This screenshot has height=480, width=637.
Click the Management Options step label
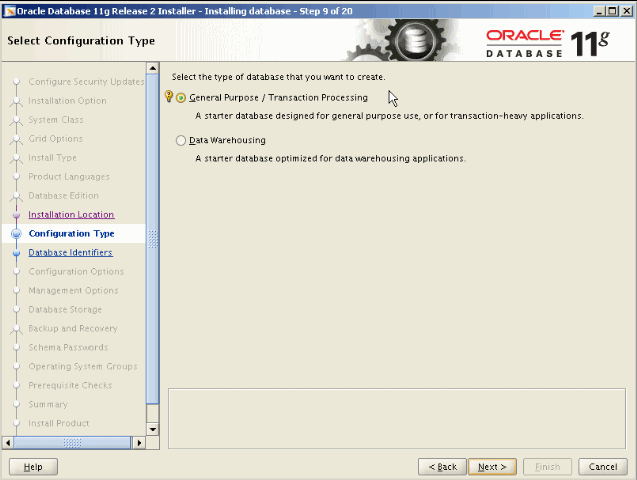coord(73,291)
